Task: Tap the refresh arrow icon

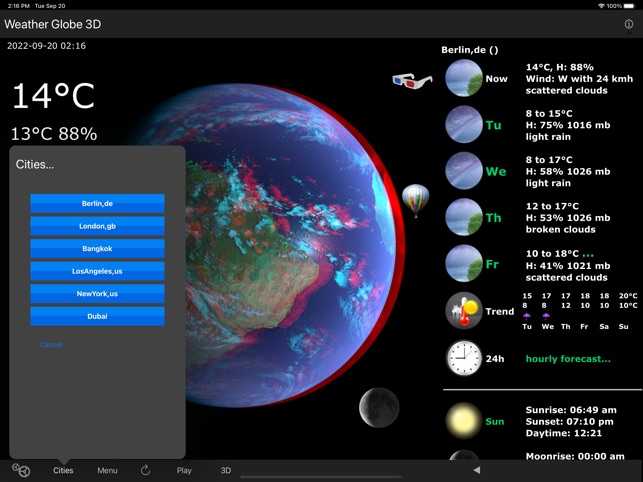Action: pyautogui.click(x=145, y=470)
